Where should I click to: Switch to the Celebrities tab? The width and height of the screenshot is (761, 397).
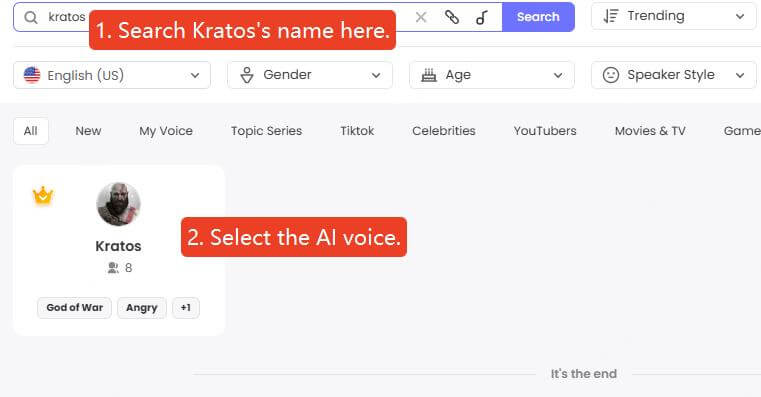444,131
